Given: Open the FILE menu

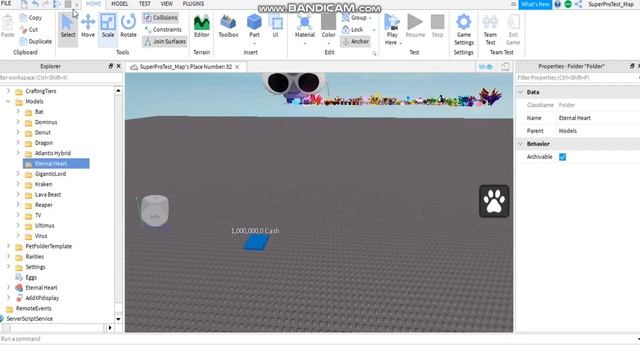Looking at the screenshot, I should 6,4.
